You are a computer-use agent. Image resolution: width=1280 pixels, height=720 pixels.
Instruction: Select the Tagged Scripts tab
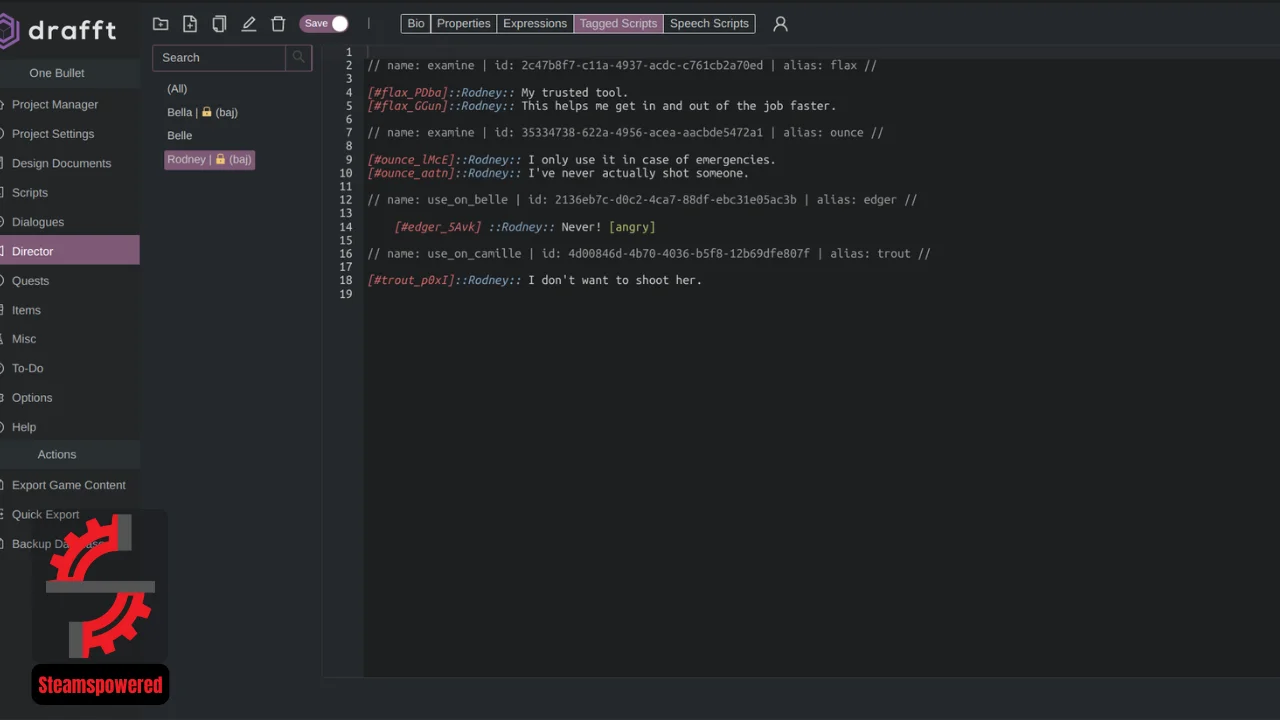point(618,23)
